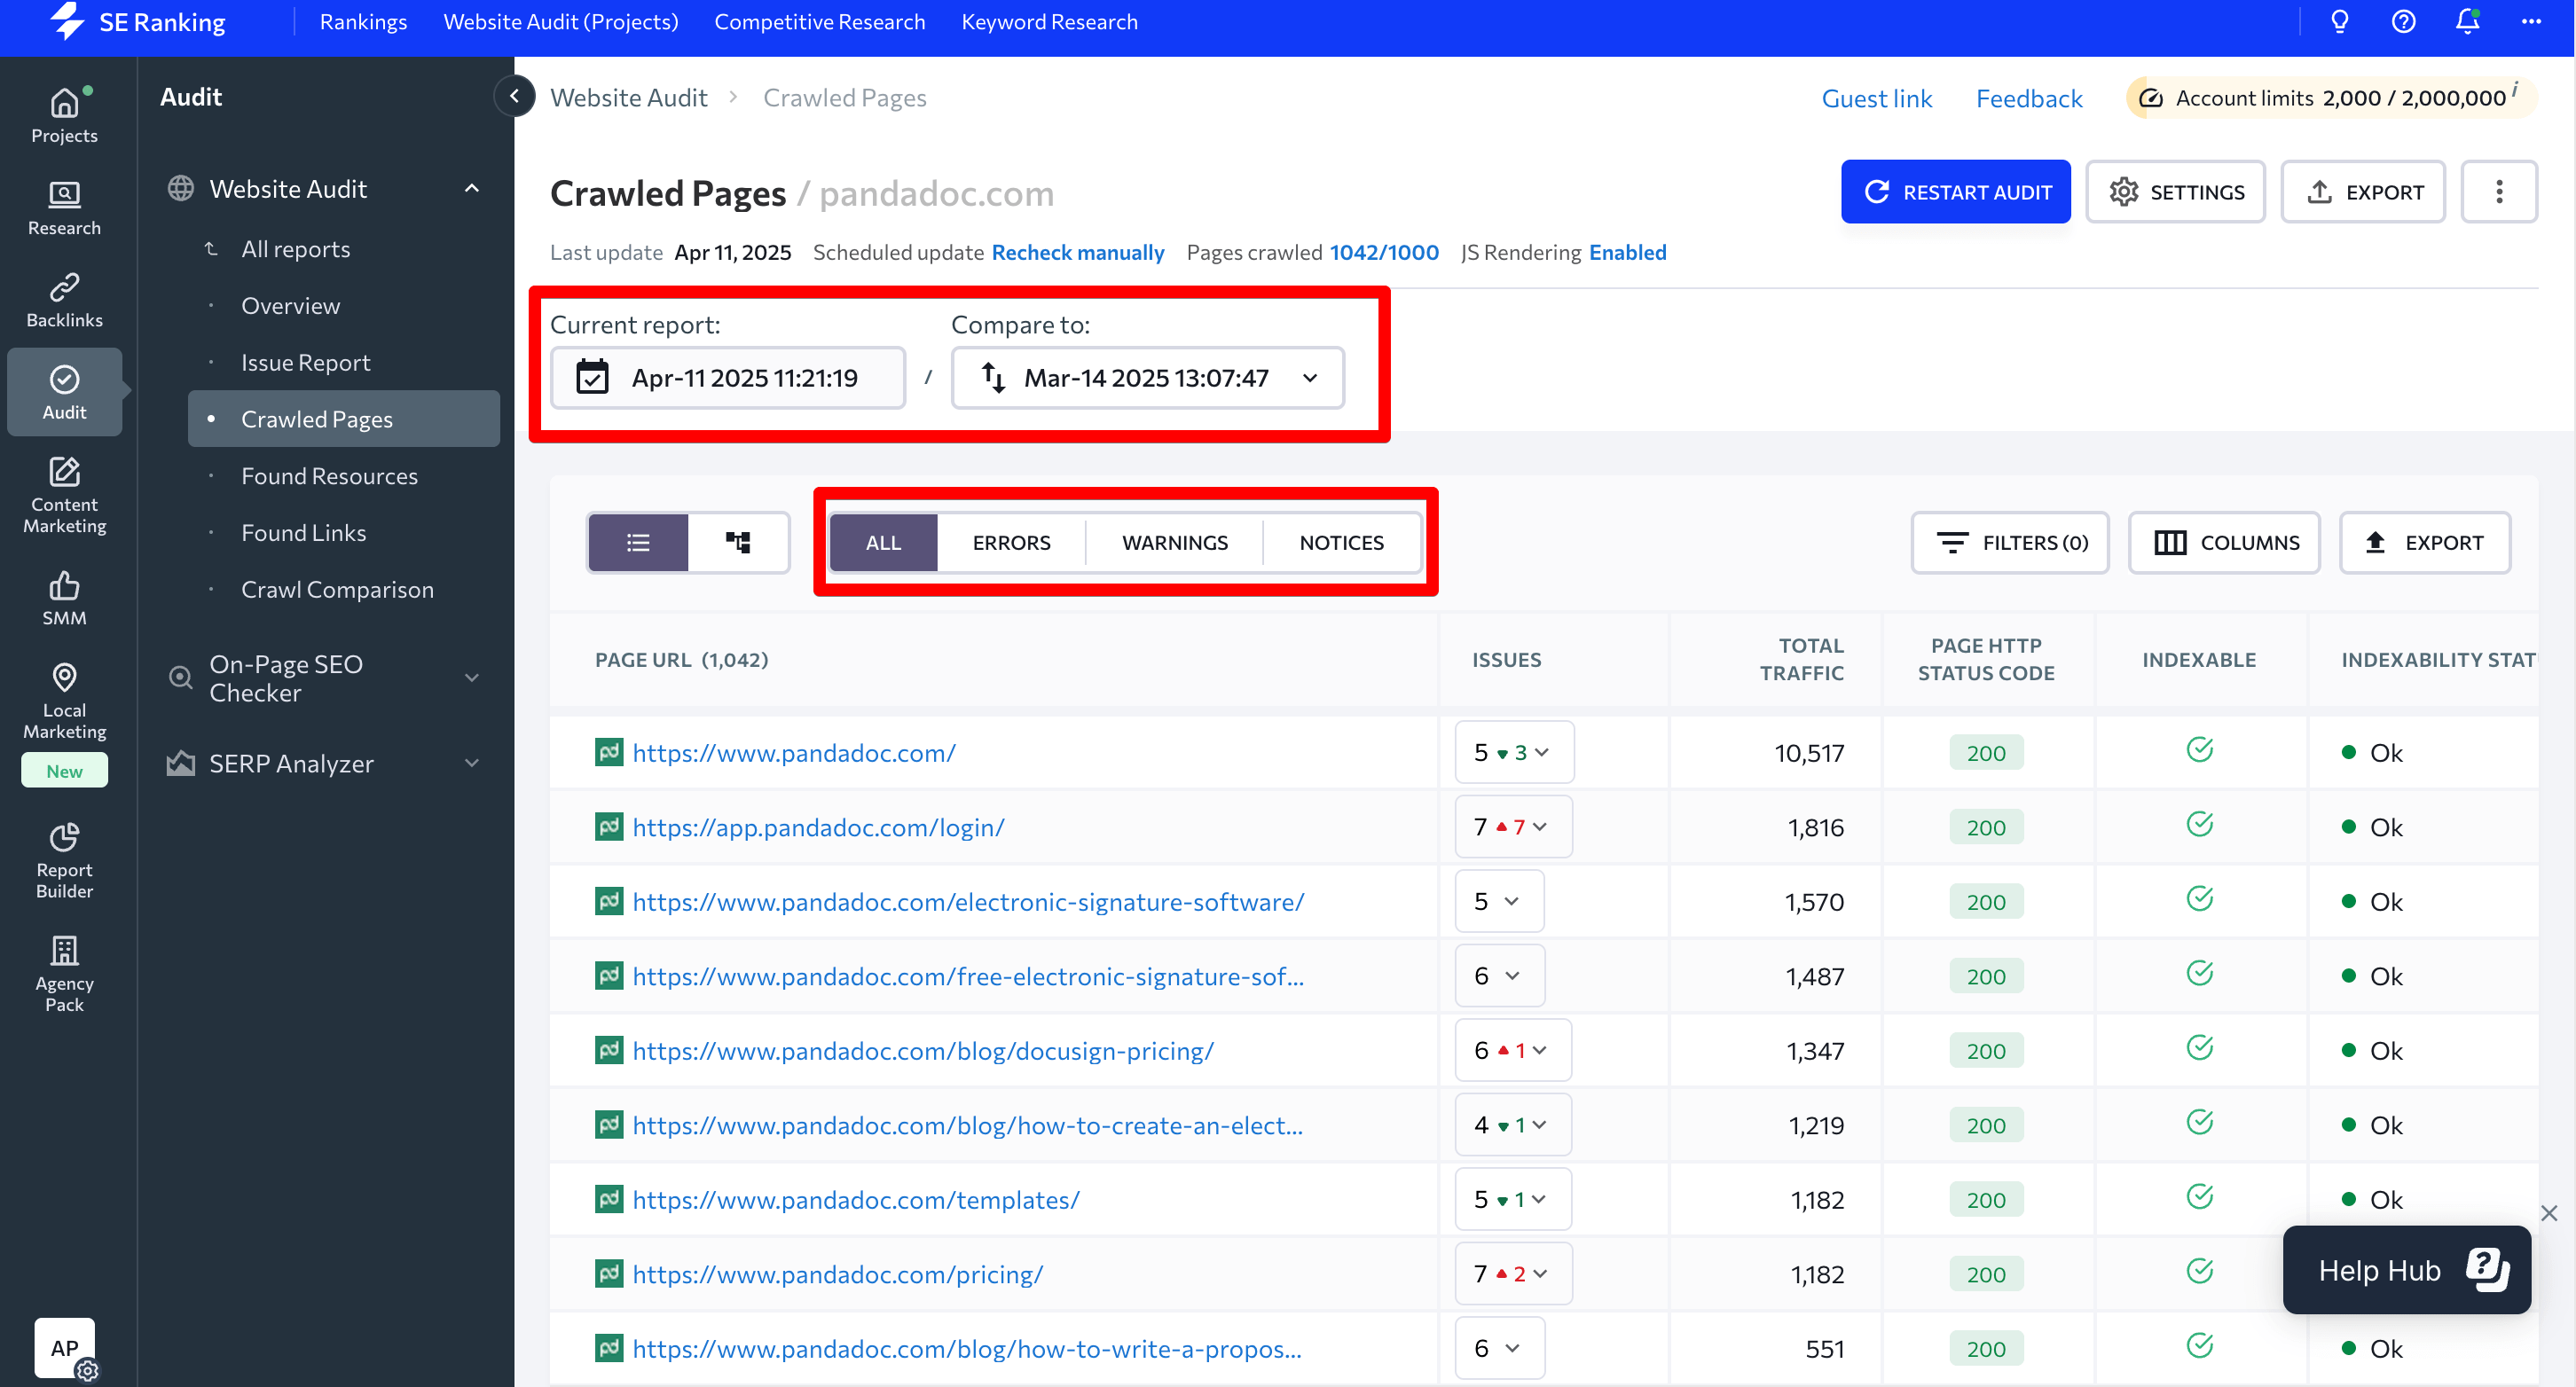Click Recheck manually link
The image size is (2576, 1387).
[x=1078, y=252]
